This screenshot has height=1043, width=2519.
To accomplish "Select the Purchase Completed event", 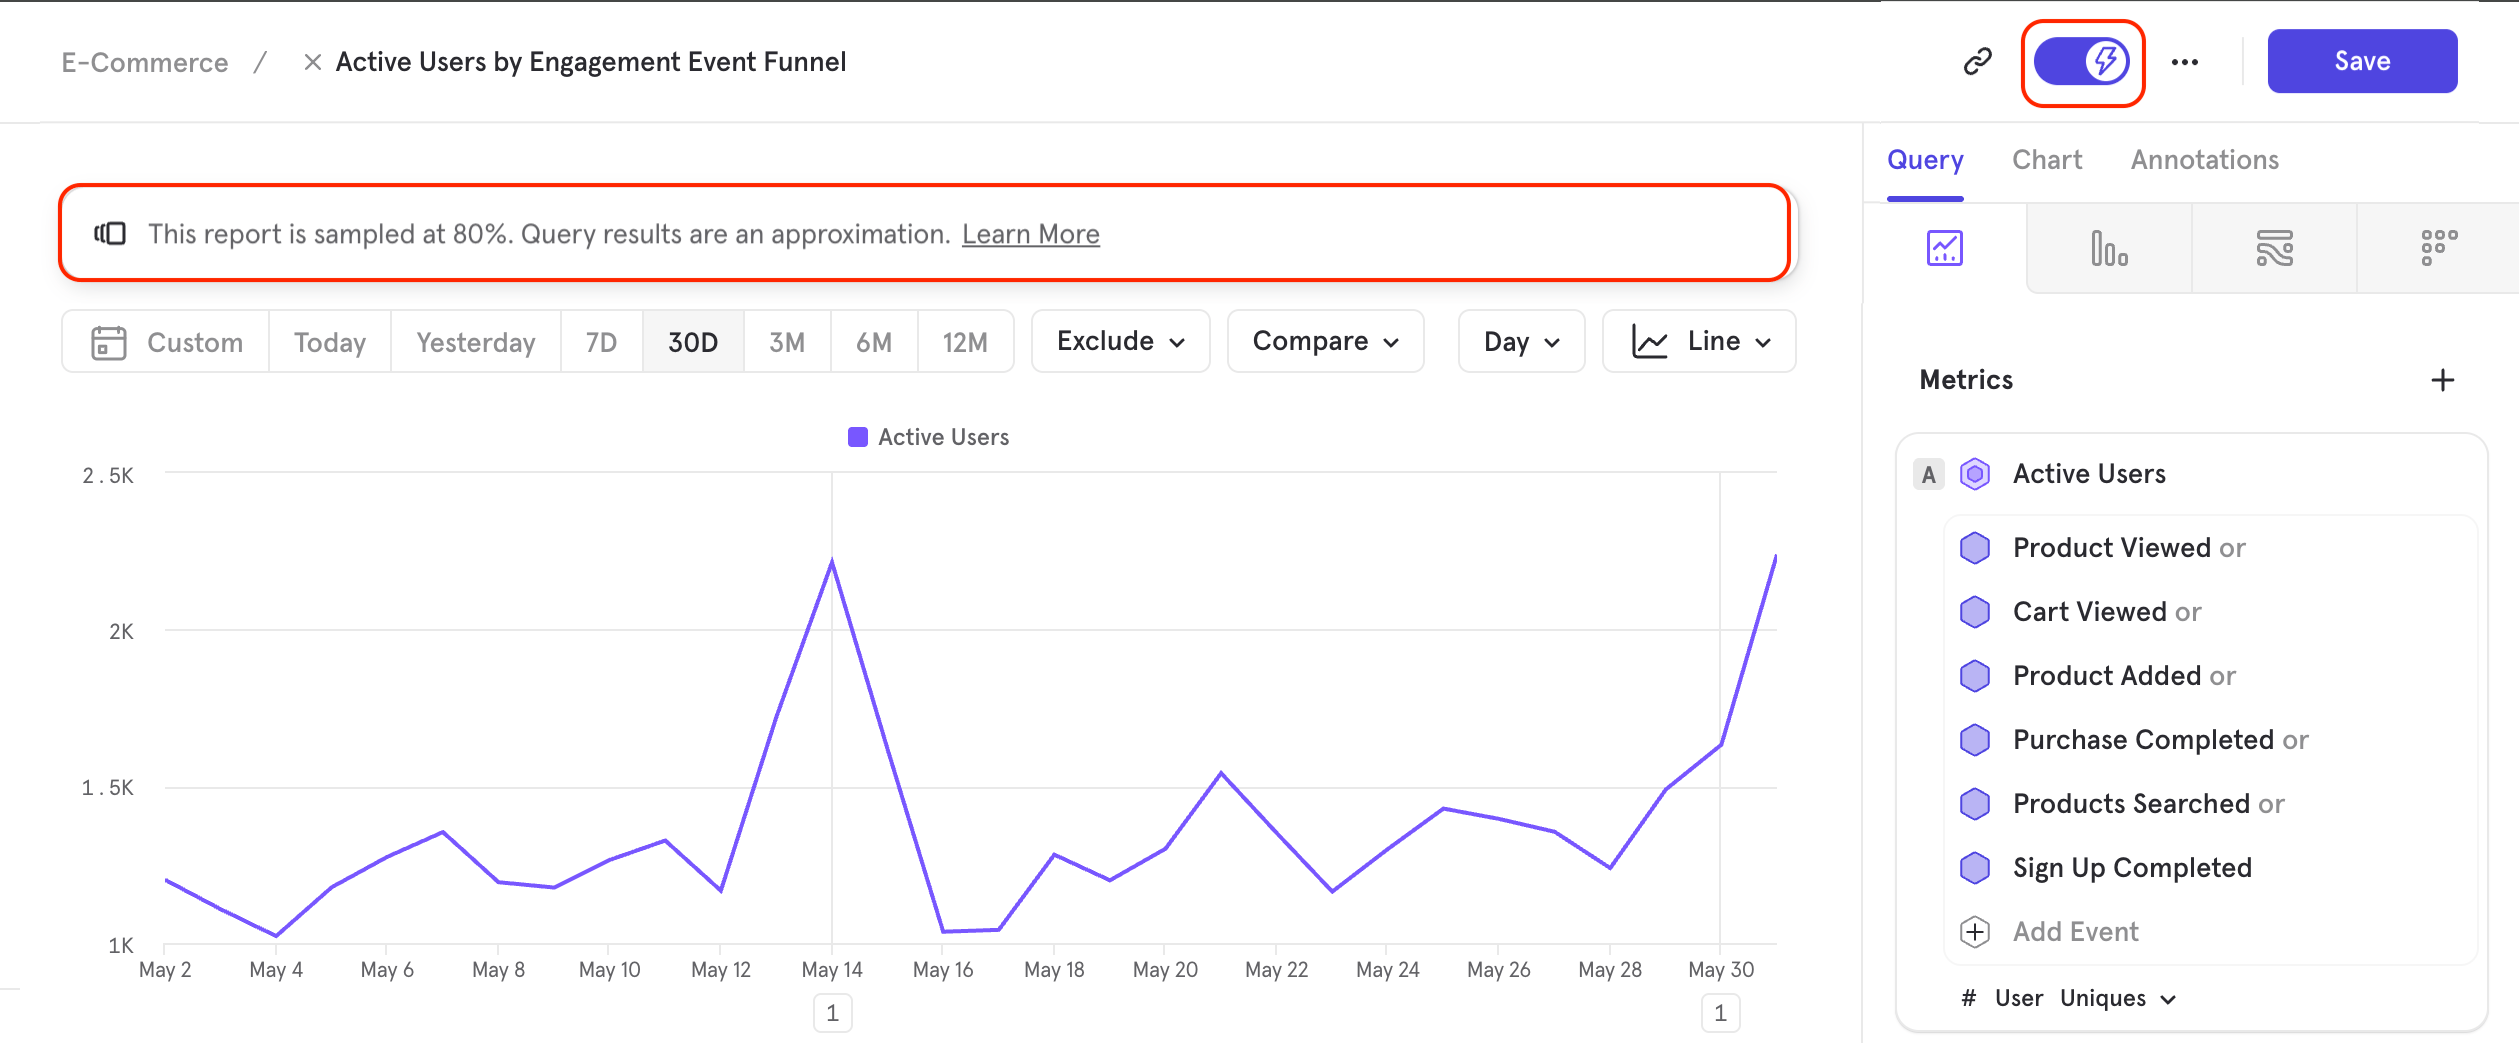I will (x=2143, y=740).
